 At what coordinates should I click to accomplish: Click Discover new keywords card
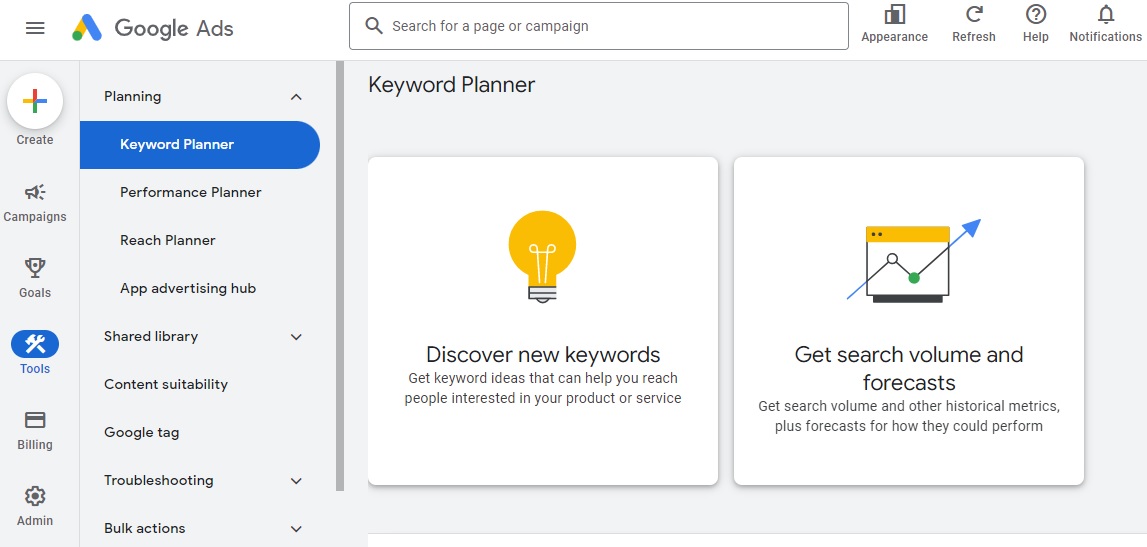pyautogui.click(x=543, y=321)
